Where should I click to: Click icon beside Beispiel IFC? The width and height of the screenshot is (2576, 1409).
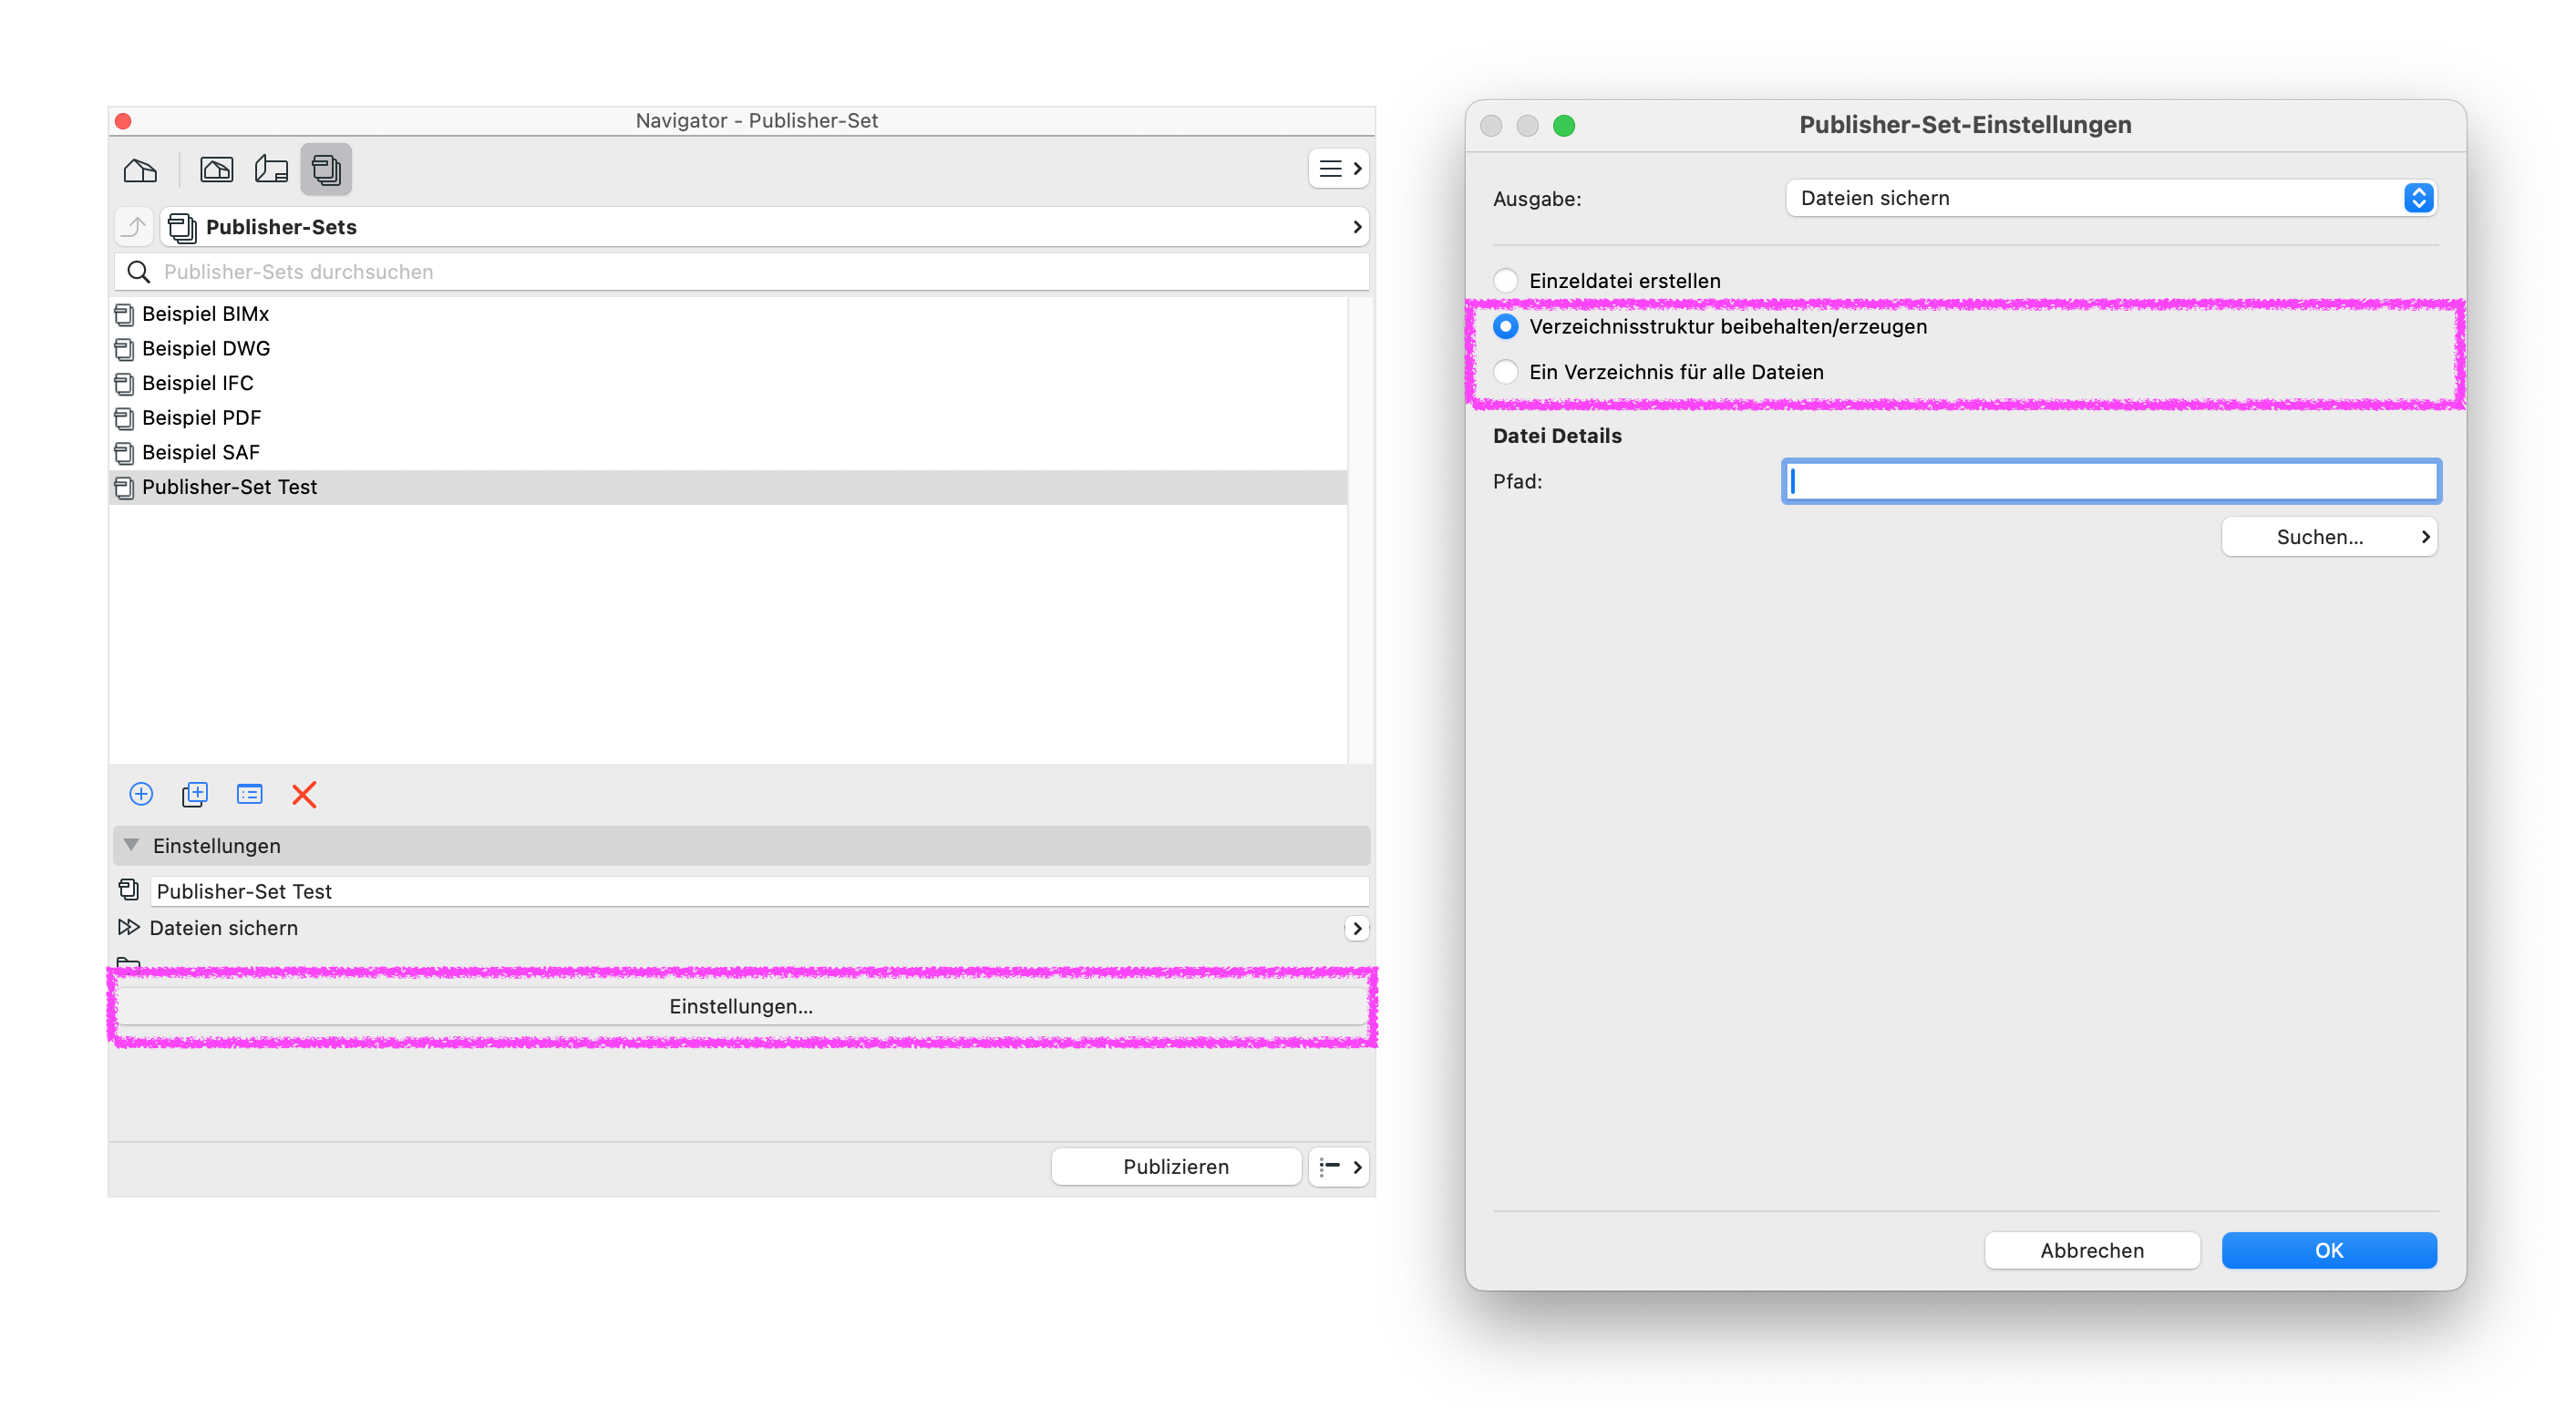[124, 384]
